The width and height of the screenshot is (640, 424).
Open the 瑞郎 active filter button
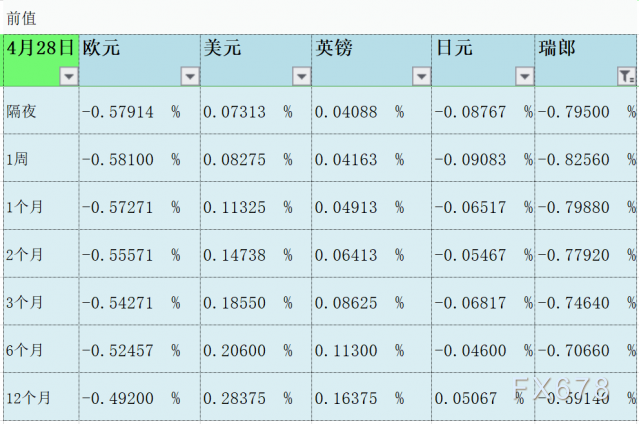pos(627,76)
